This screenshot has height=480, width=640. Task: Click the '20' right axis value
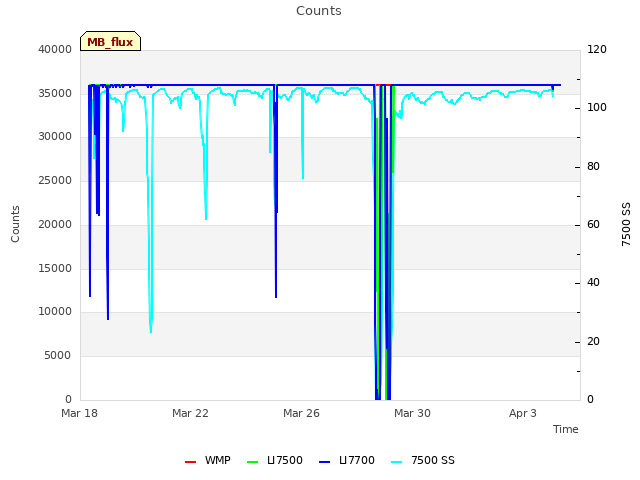(593, 341)
